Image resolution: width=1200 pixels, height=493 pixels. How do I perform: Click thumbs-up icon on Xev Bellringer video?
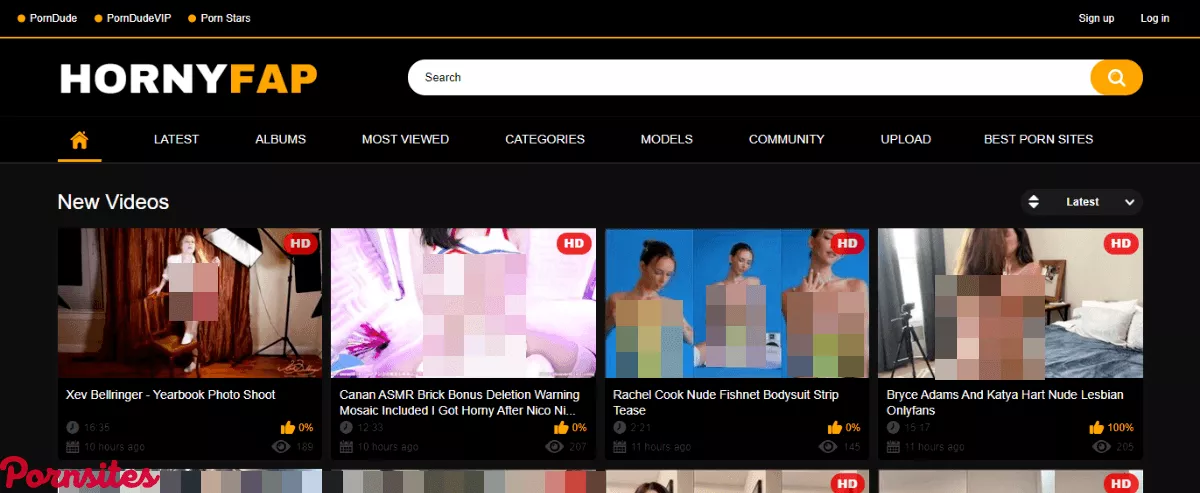tap(288, 427)
